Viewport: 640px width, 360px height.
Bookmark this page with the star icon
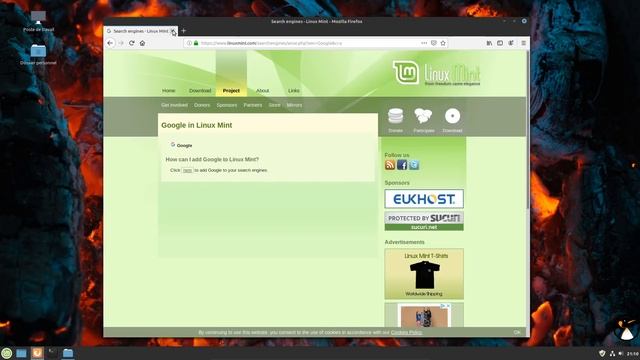443,43
